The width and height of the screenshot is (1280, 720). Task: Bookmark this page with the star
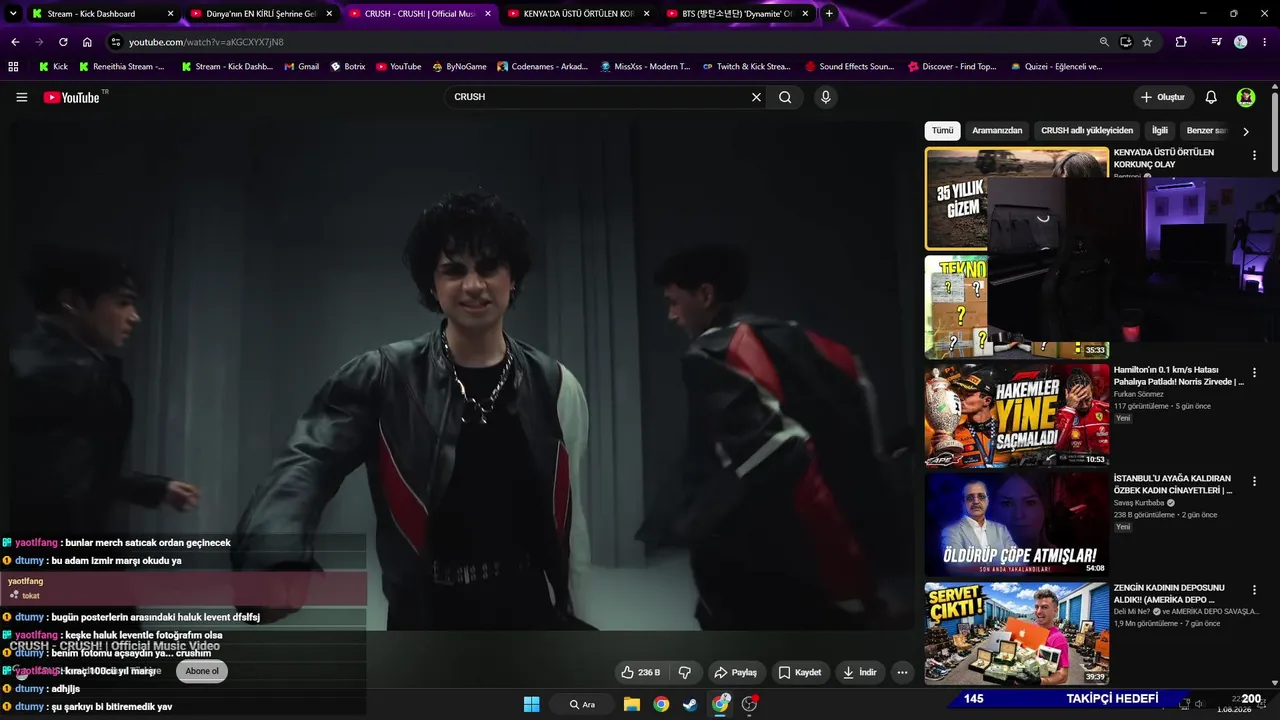[1147, 42]
